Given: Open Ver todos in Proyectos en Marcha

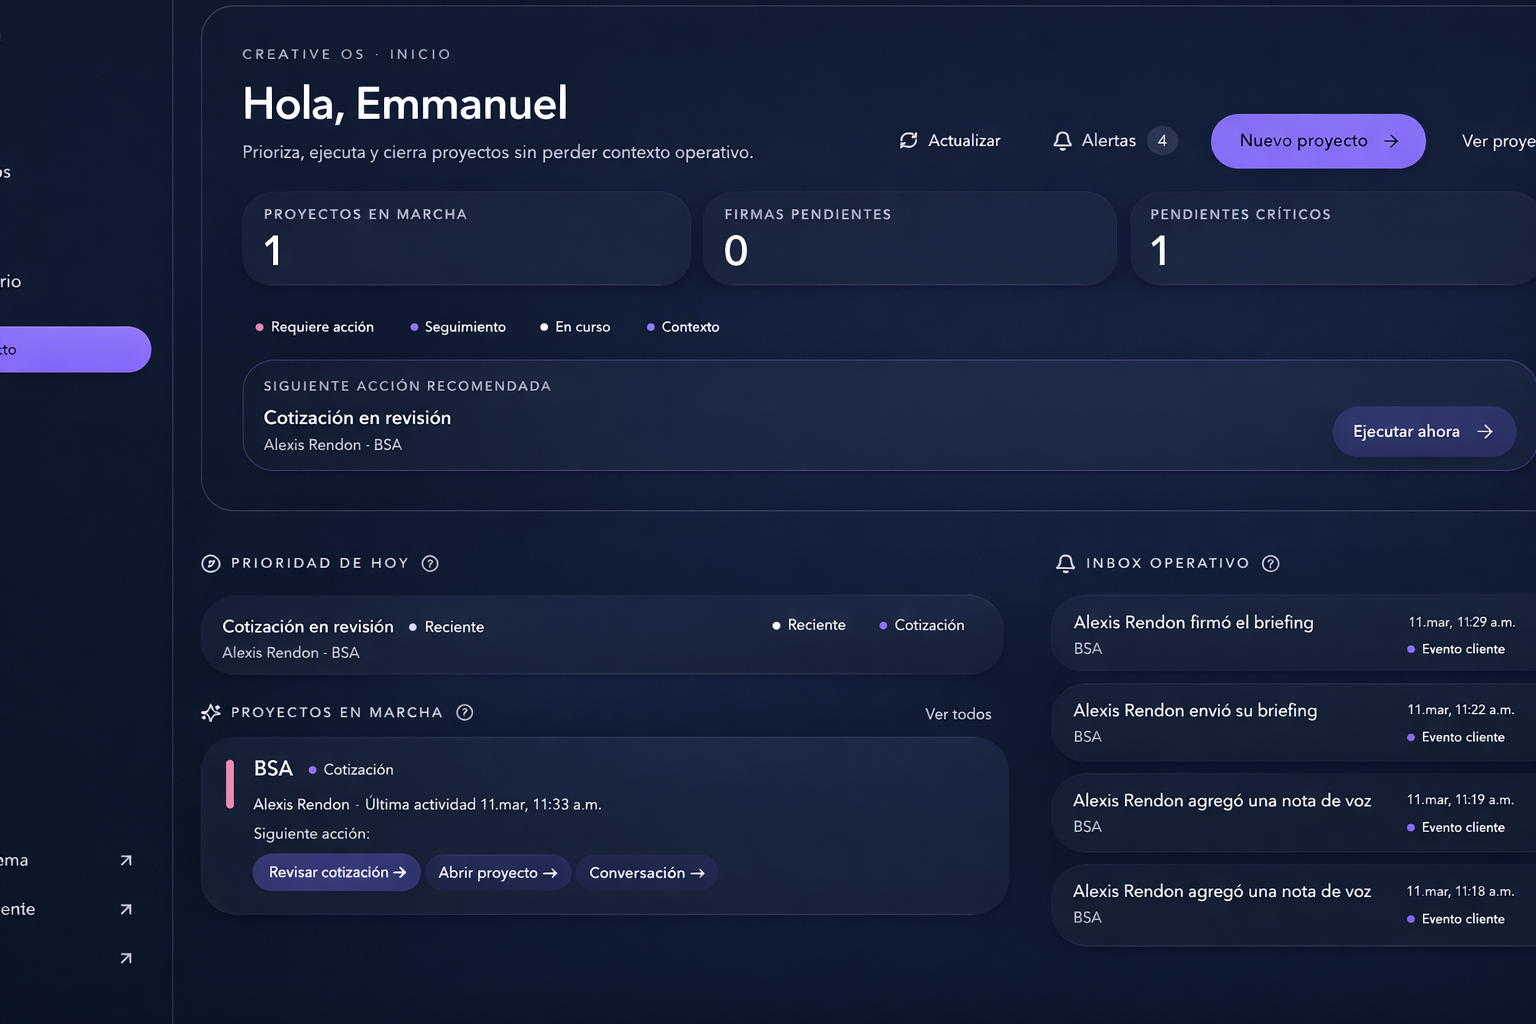Looking at the screenshot, I should pyautogui.click(x=957, y=714).
